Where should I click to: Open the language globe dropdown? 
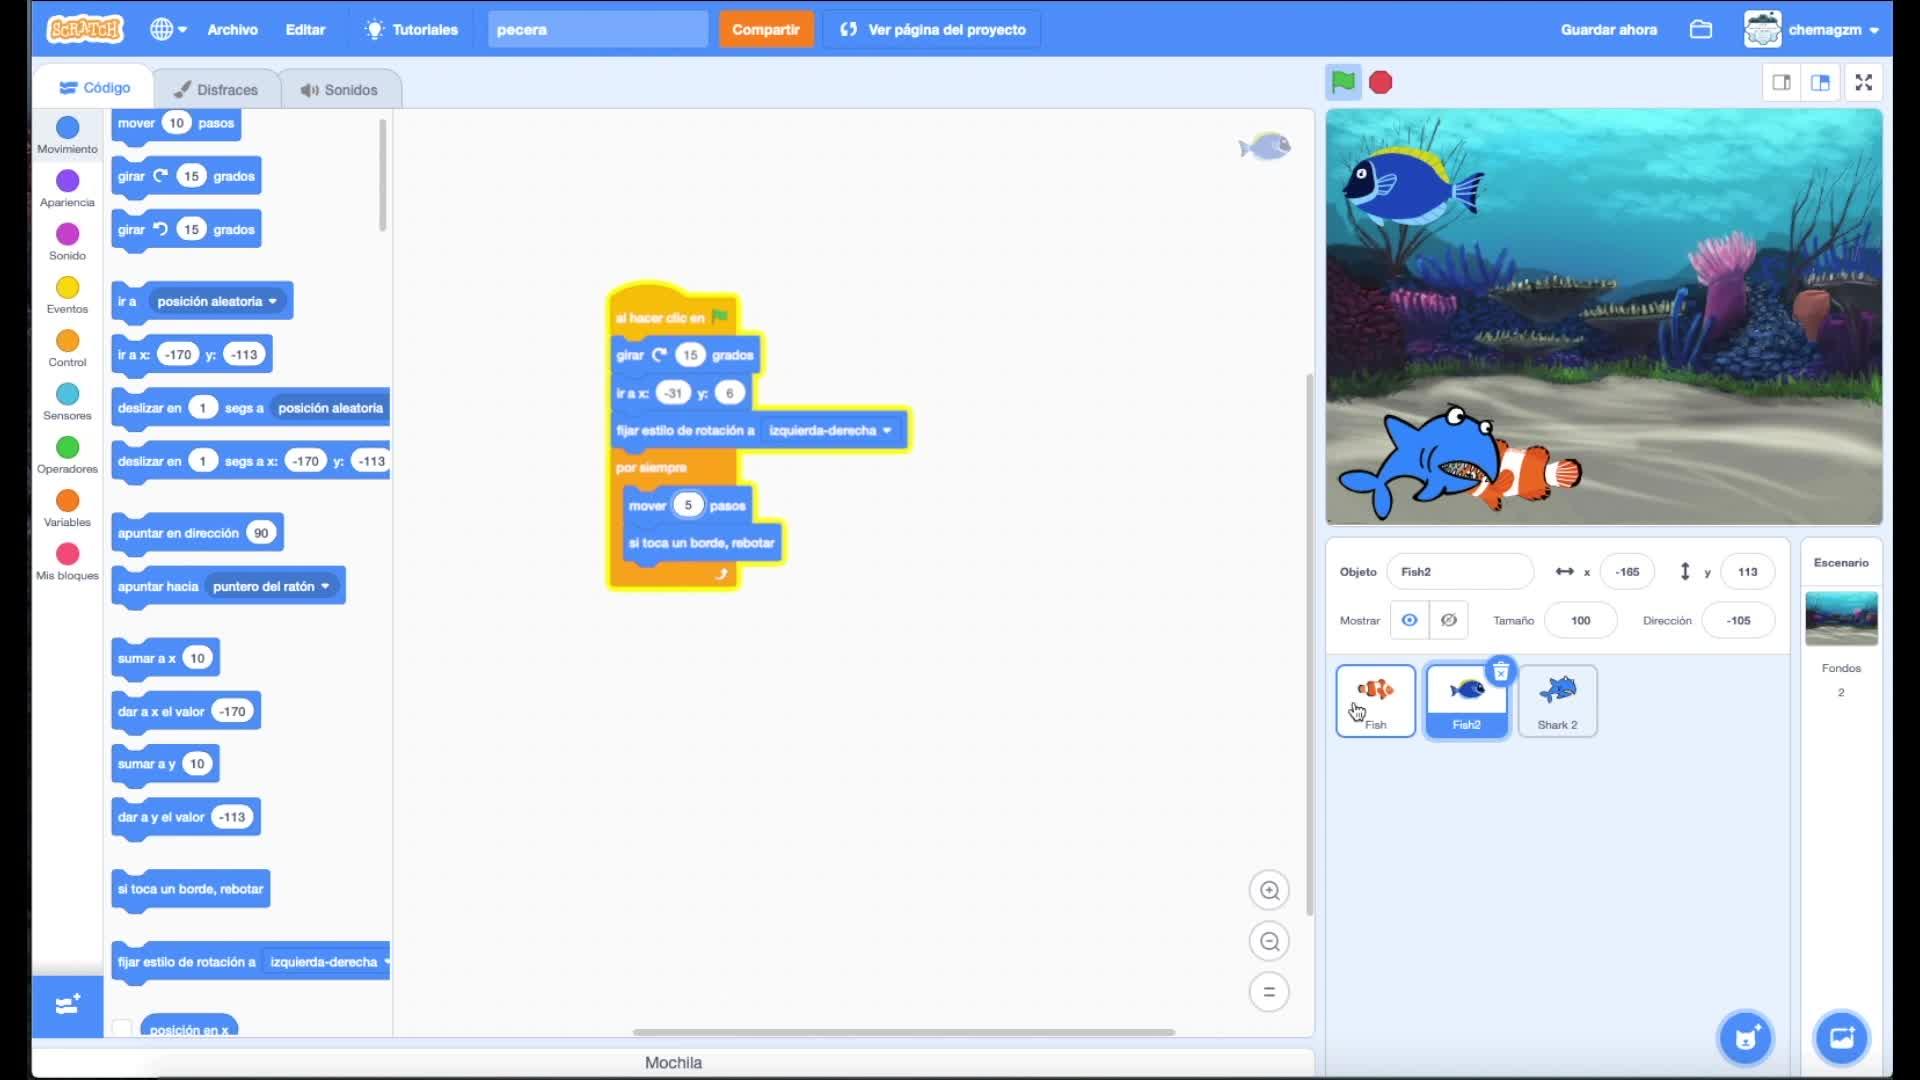168,29
